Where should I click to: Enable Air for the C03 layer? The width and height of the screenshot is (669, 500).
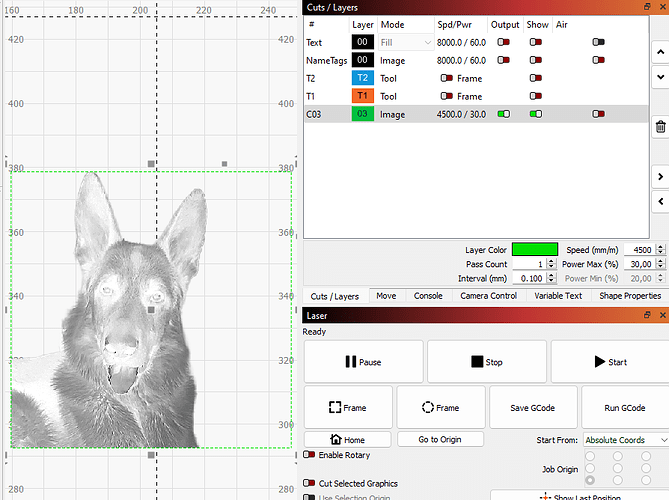click(598, 114)
